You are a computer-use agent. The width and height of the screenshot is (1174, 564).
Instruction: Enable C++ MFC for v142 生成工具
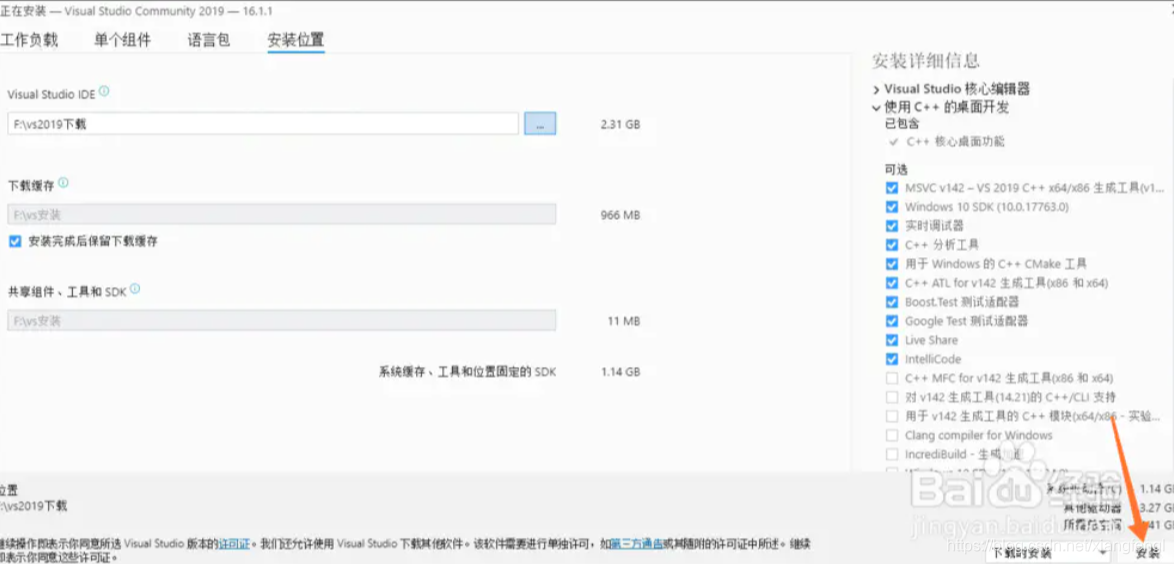(891, 377)
